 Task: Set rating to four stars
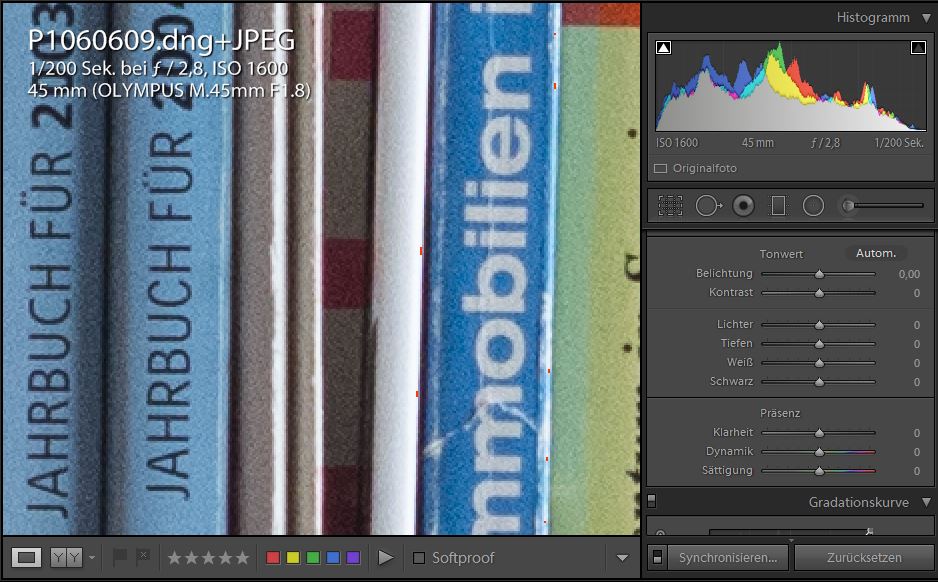(225, 558)
